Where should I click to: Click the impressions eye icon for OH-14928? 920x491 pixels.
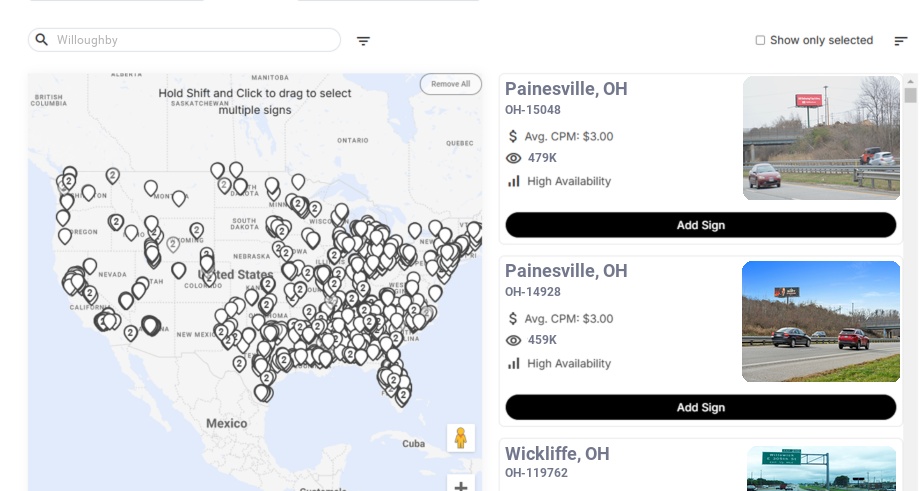click(x=514, y=340)
